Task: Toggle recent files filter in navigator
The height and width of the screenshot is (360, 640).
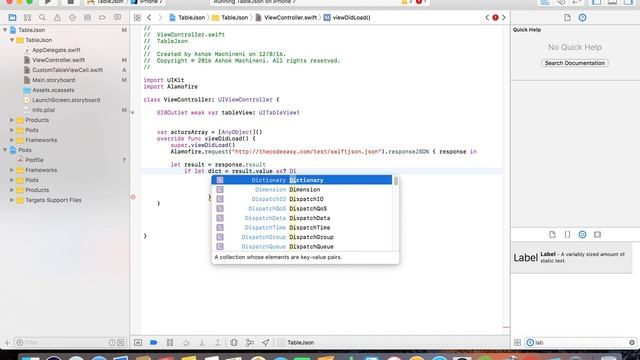Action: click(112, 342)
